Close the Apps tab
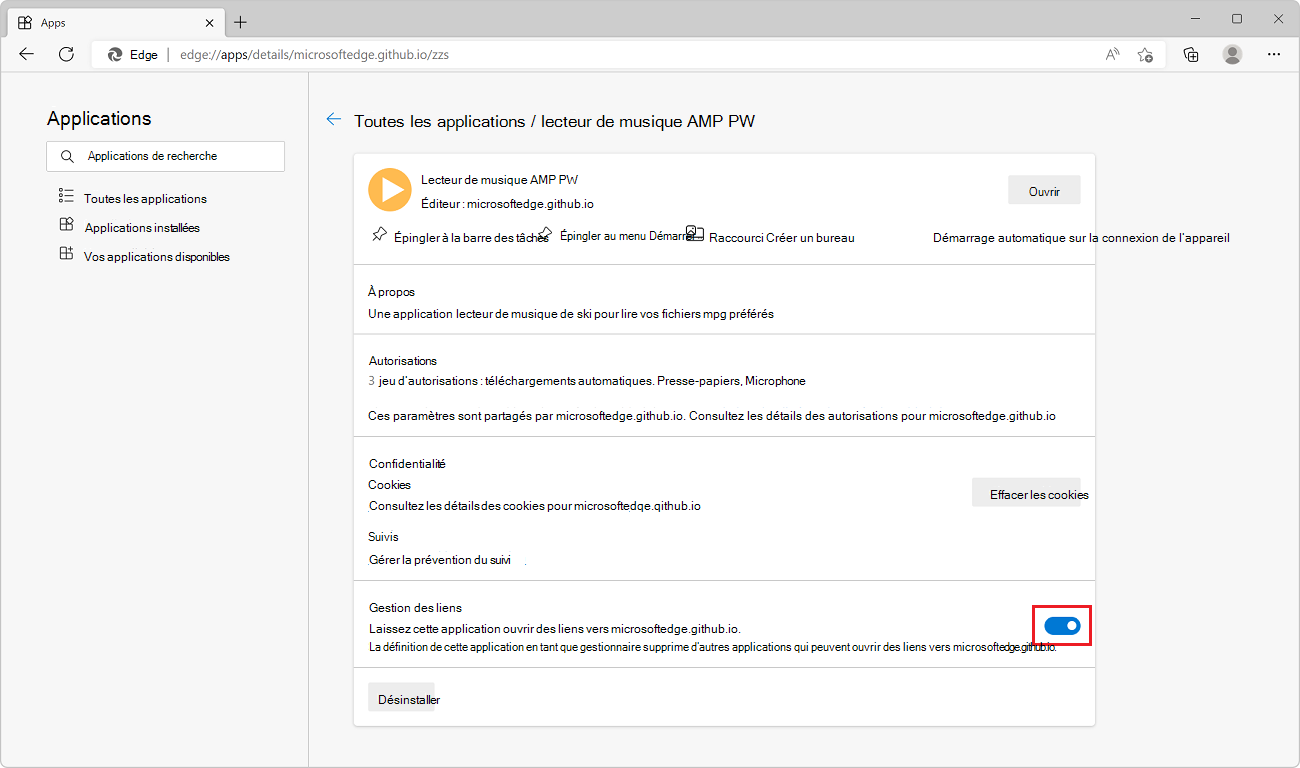Image resolution: width=1300 pixels, height=768 pixels. point(210,22)
